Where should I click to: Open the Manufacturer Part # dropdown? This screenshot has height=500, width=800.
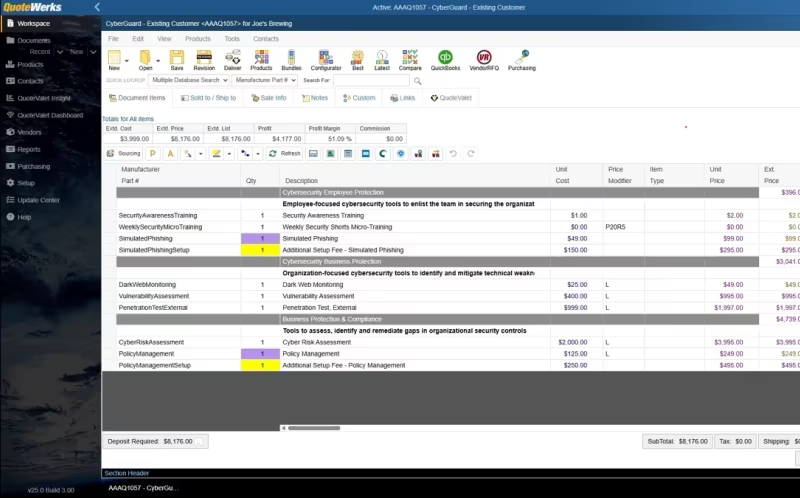[x=264, y=80]
